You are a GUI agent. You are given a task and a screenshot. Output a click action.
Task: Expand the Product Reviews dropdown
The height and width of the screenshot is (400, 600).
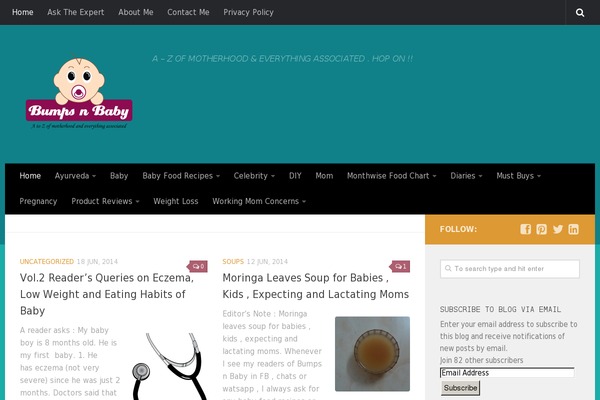tap(105, 201)
